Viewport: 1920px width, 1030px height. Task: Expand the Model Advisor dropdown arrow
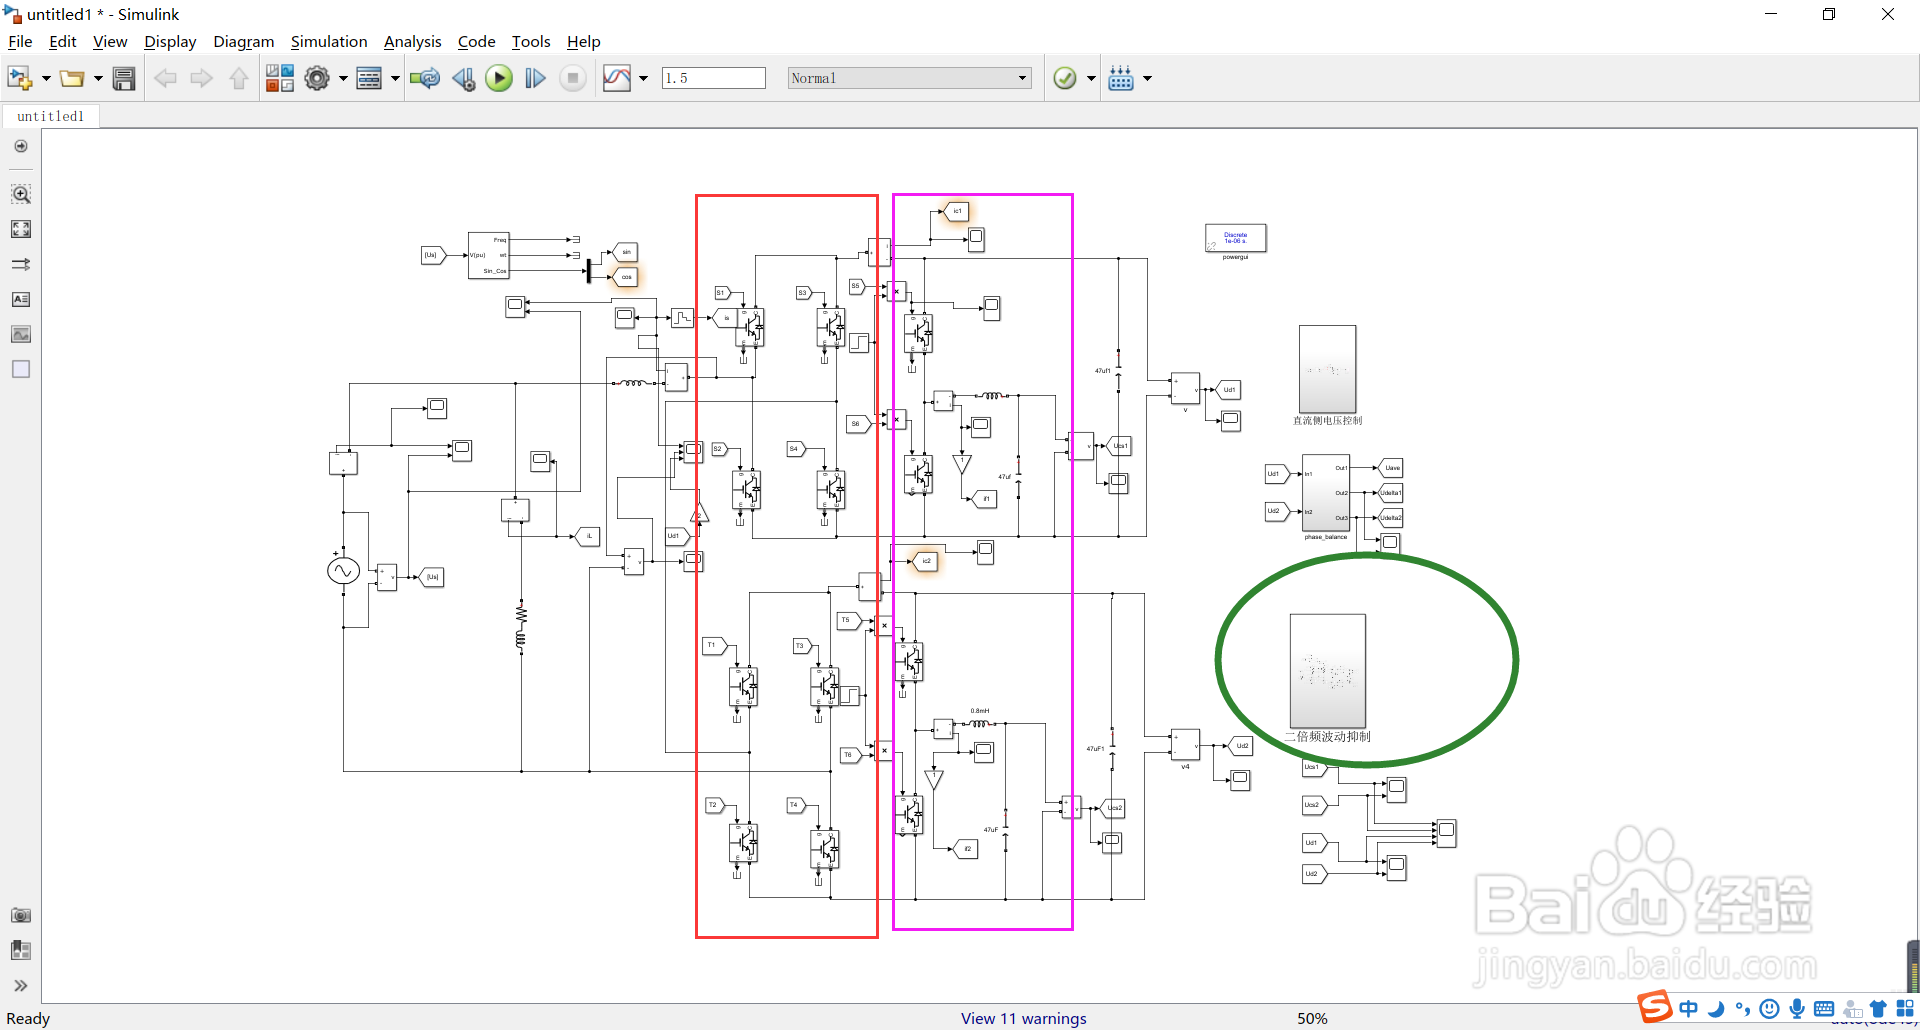pos(1091,78)
